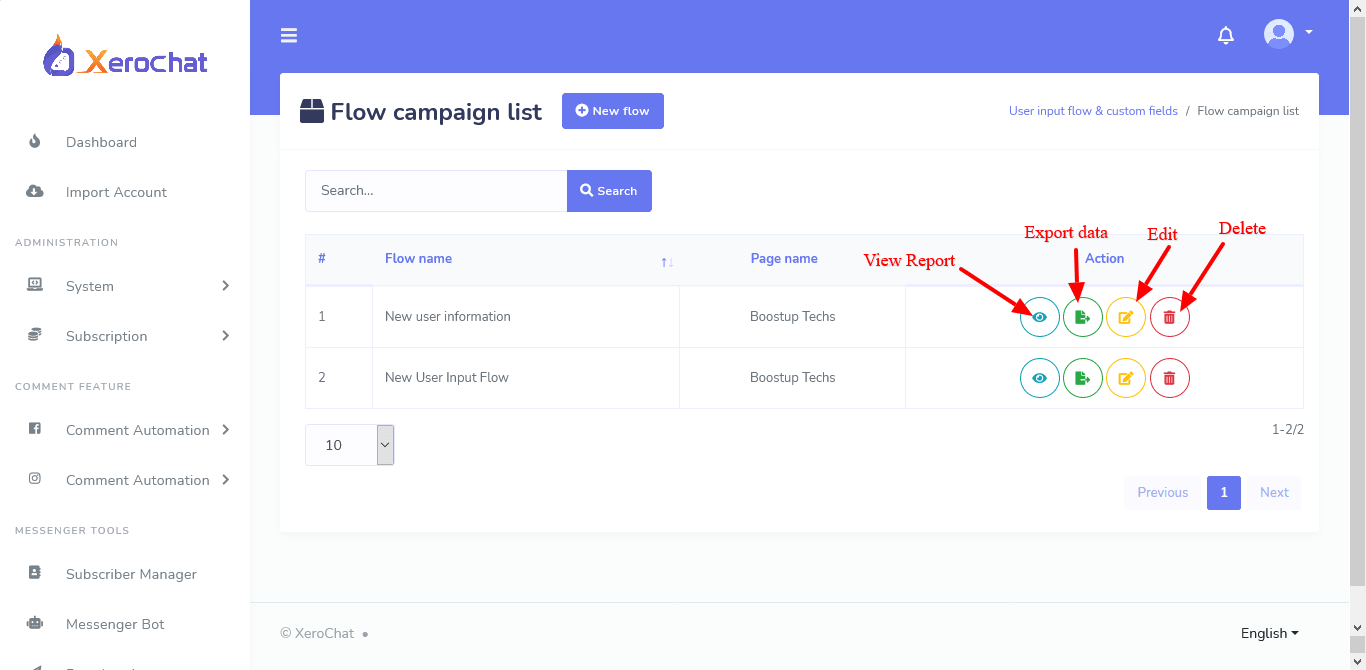Click inside the Search text field
The image size is (1366, 670).
pyautogui.click(x=435, y=190)
